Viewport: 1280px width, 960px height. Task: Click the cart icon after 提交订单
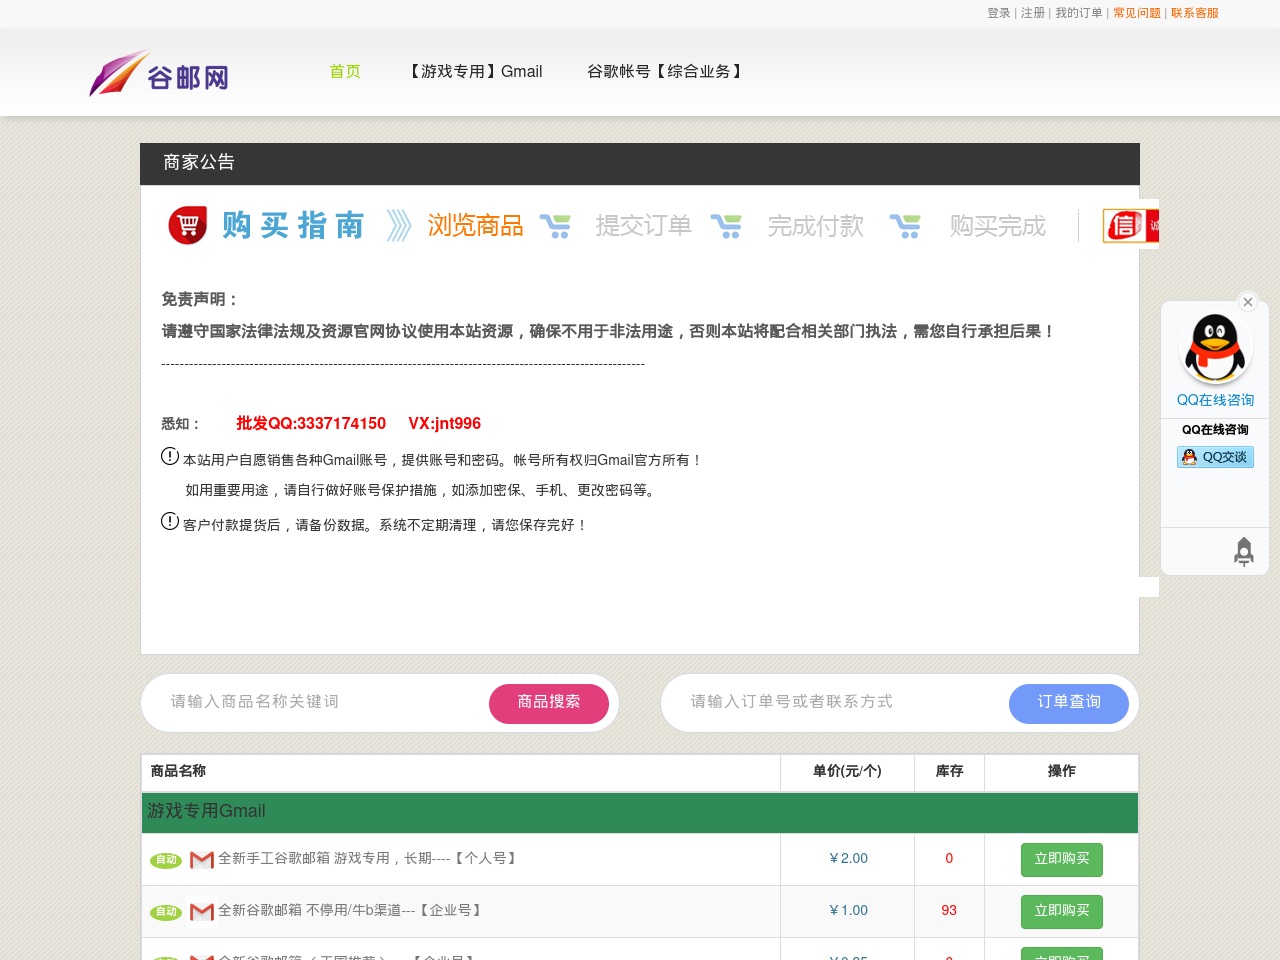coord(726,226)
